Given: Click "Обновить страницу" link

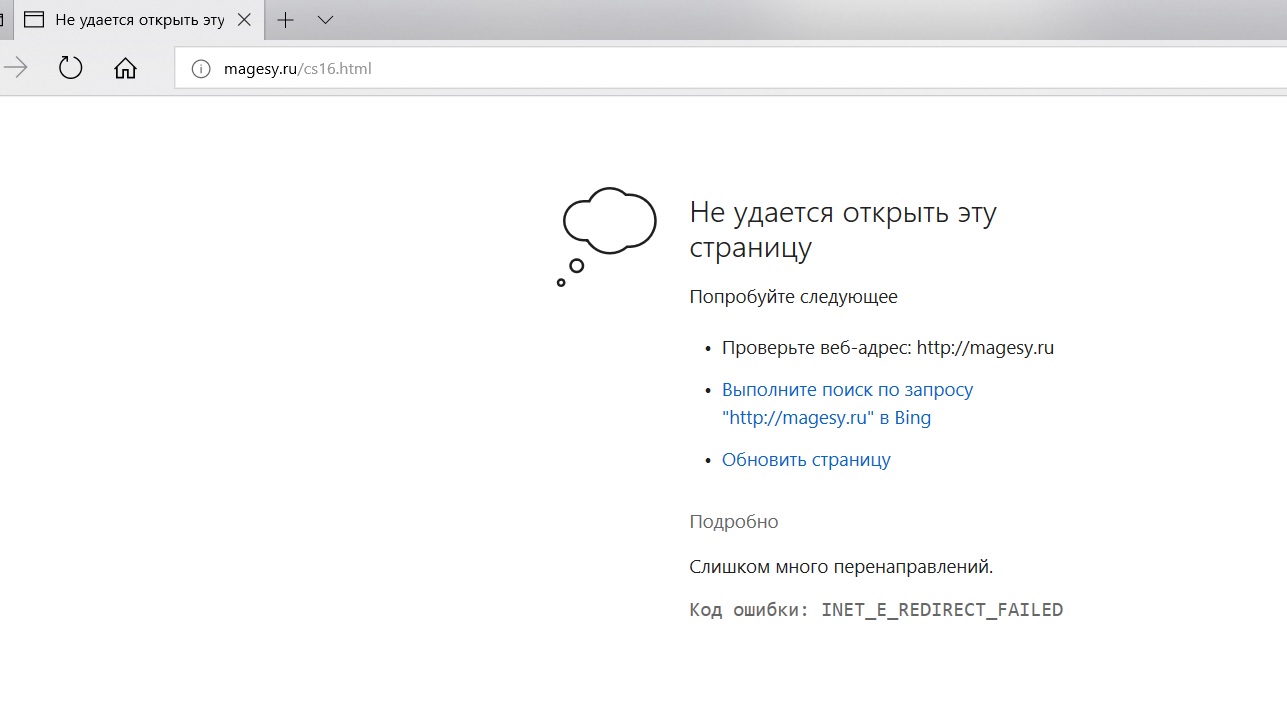Looking at the screenshot, I should 806,460.
